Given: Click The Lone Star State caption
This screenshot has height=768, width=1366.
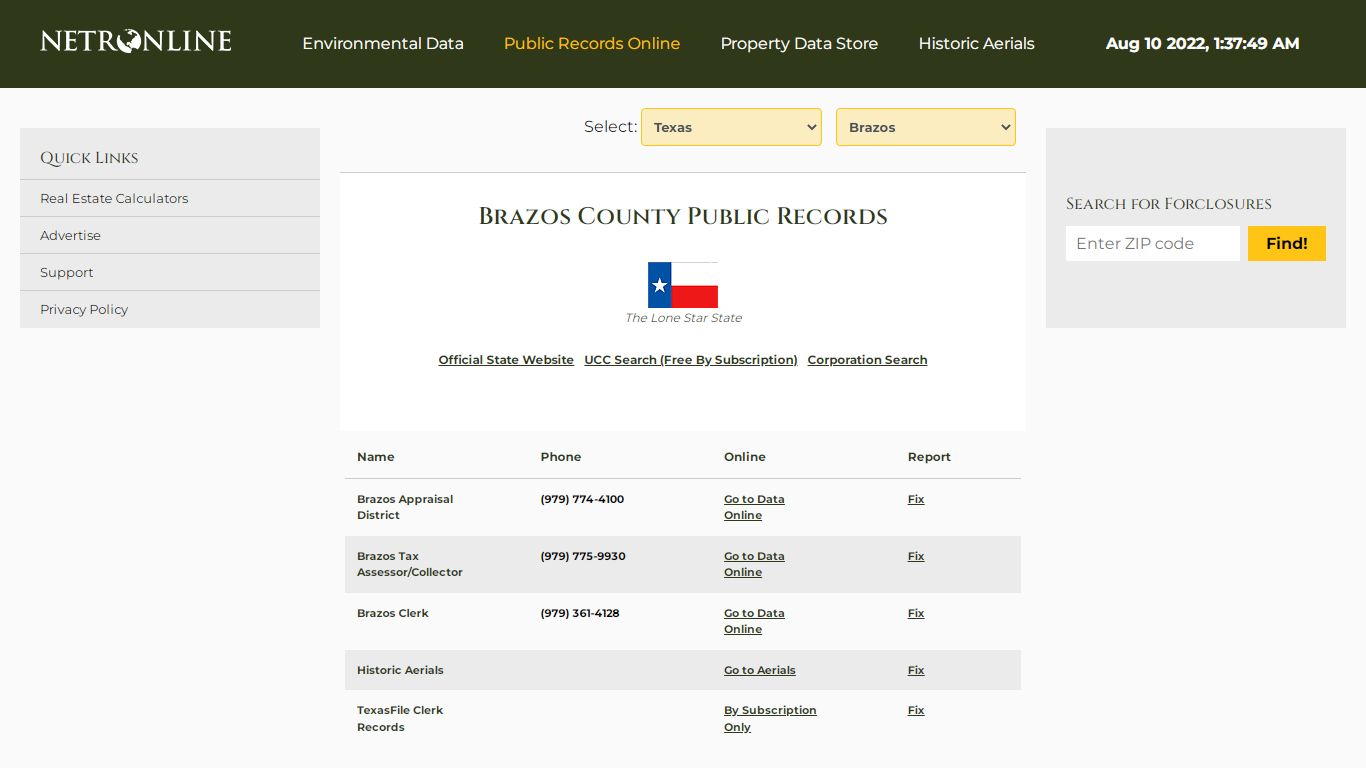Looking at the screenshot, I should [x=683, y=318].
